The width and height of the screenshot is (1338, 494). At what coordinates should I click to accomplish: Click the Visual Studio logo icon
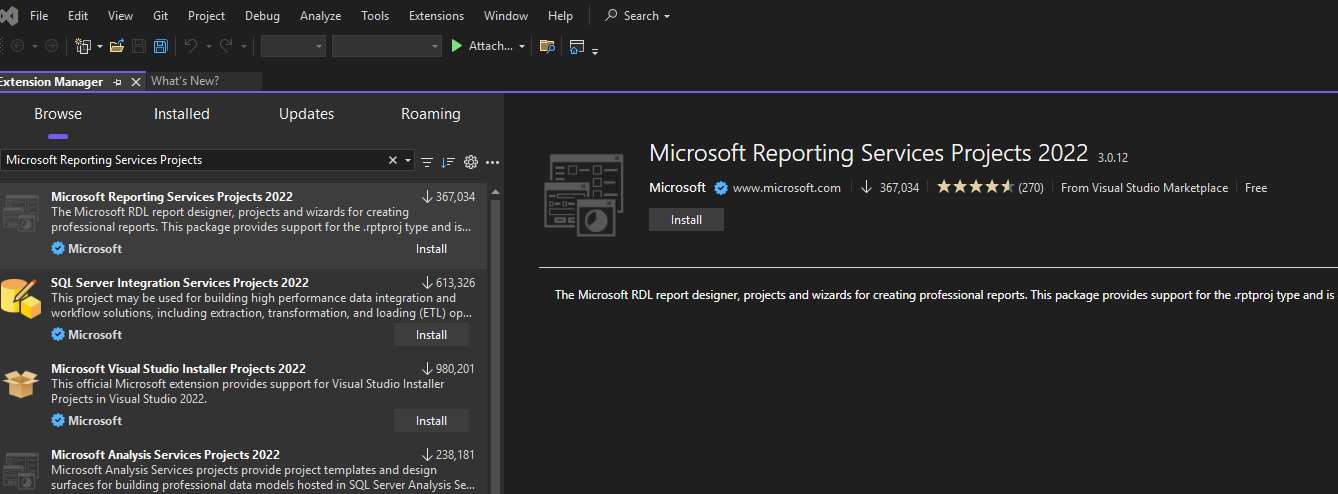point(8,15)
